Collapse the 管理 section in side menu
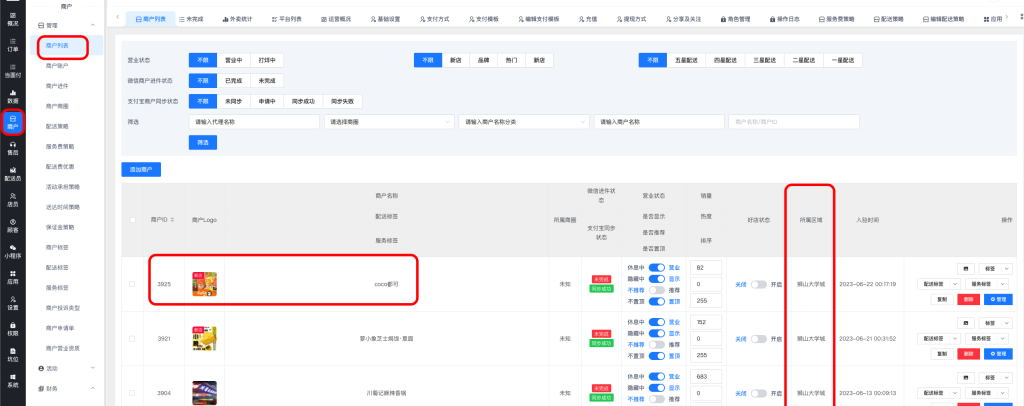This screenshot has height=406, width=1024. click(x=92, y=23)
